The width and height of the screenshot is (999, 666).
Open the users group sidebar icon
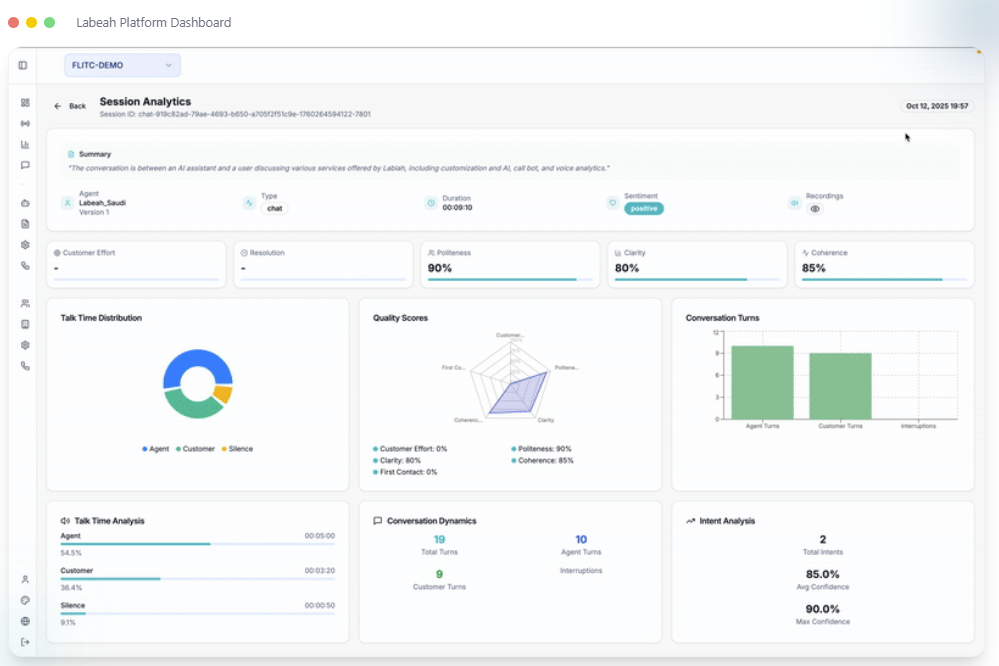[25, 303]
